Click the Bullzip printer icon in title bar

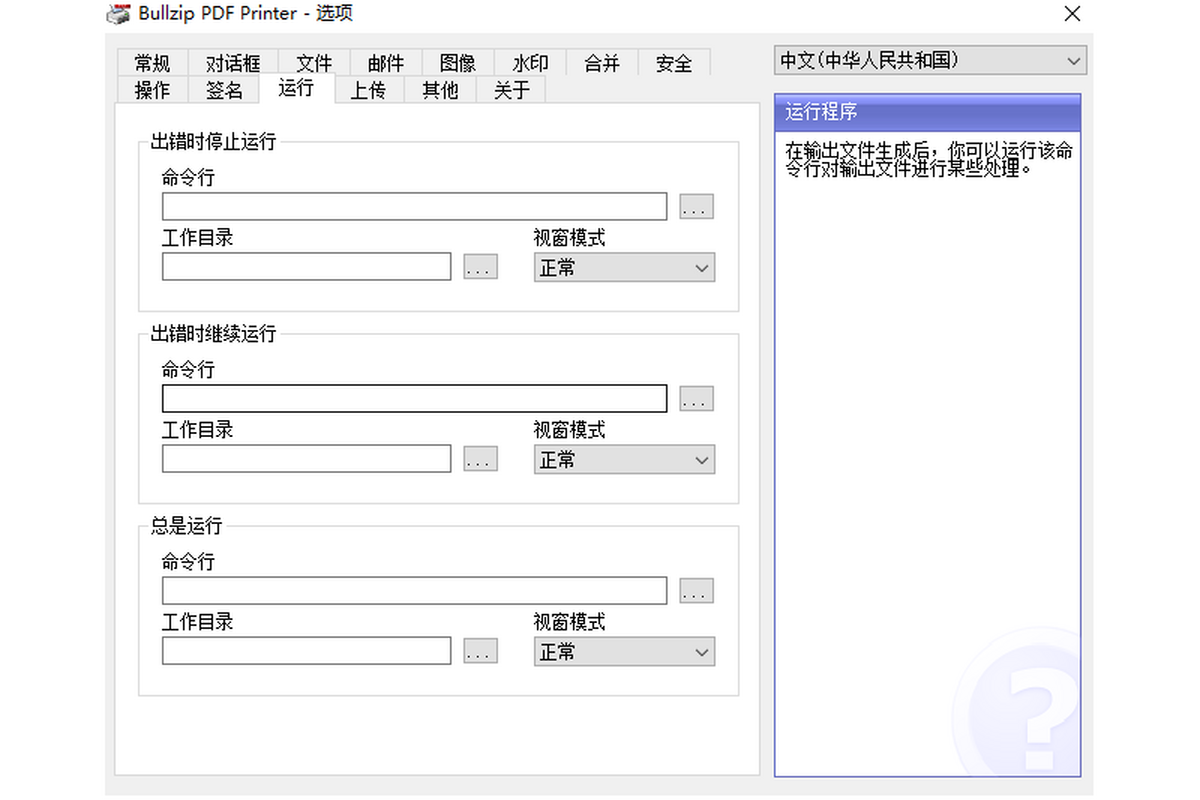pyautogui.click(x=119, y=14)
